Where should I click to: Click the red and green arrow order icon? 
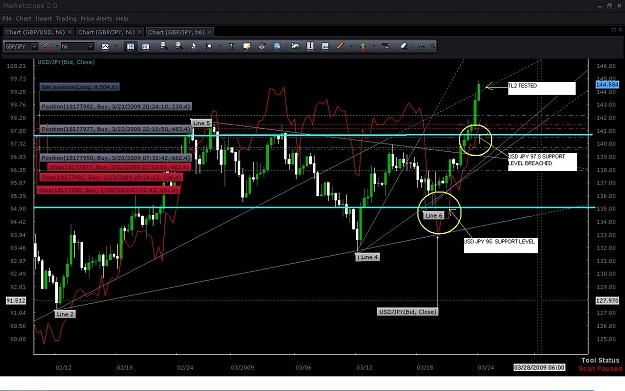[x=363, y=47]
